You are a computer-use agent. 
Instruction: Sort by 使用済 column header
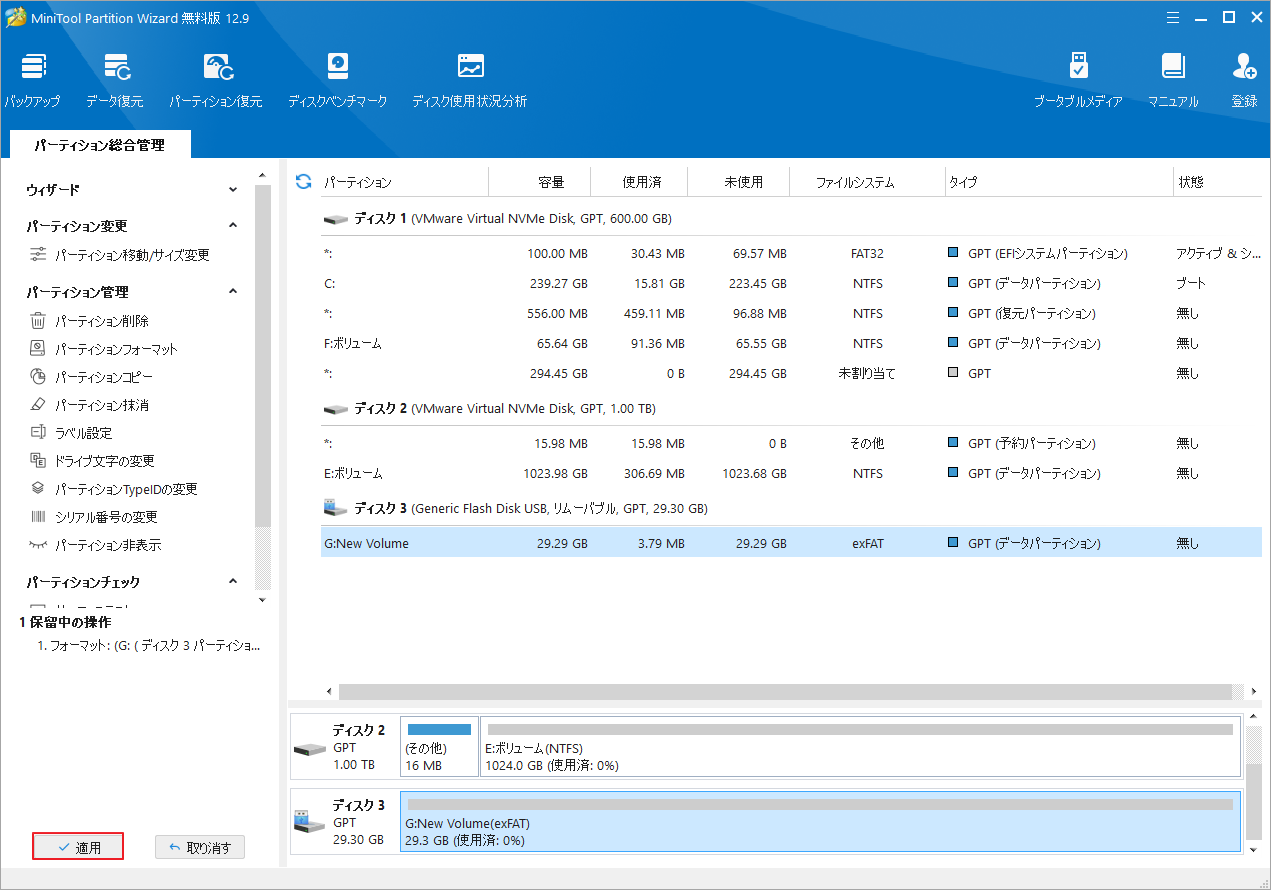tap(641, 182)
